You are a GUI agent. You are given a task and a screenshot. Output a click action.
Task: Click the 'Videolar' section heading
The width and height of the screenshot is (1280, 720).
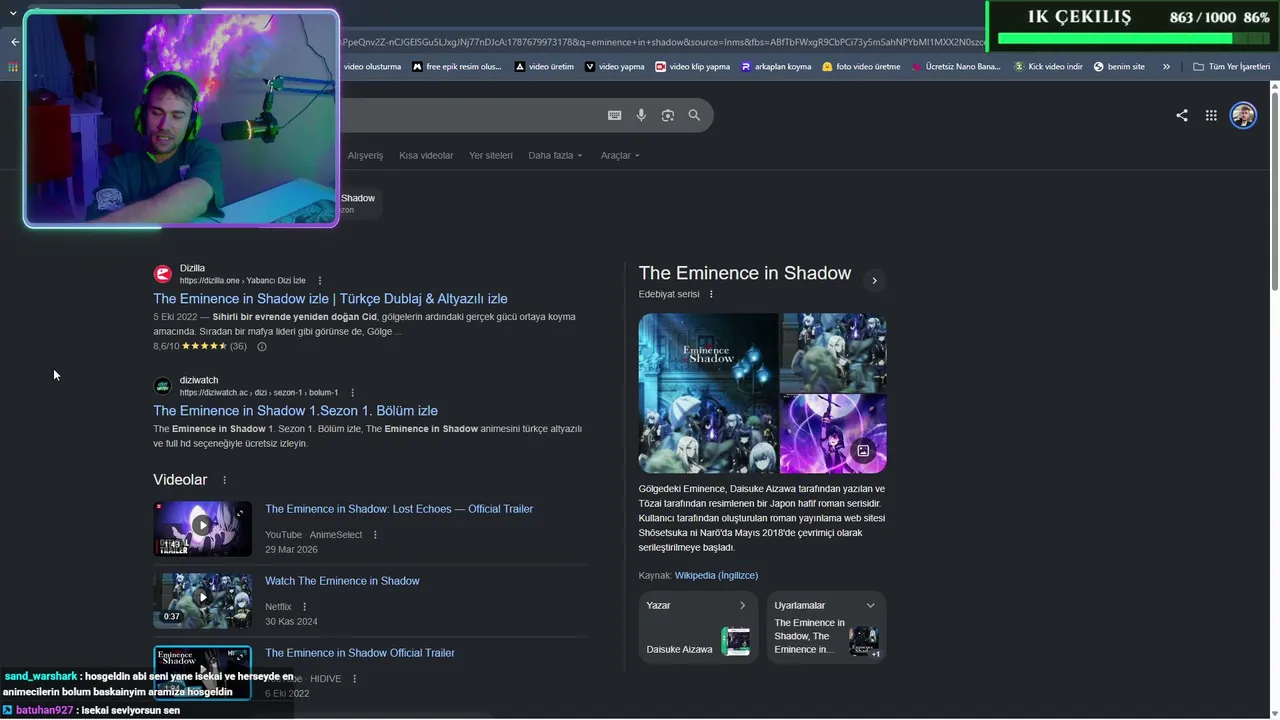(180, 480)
